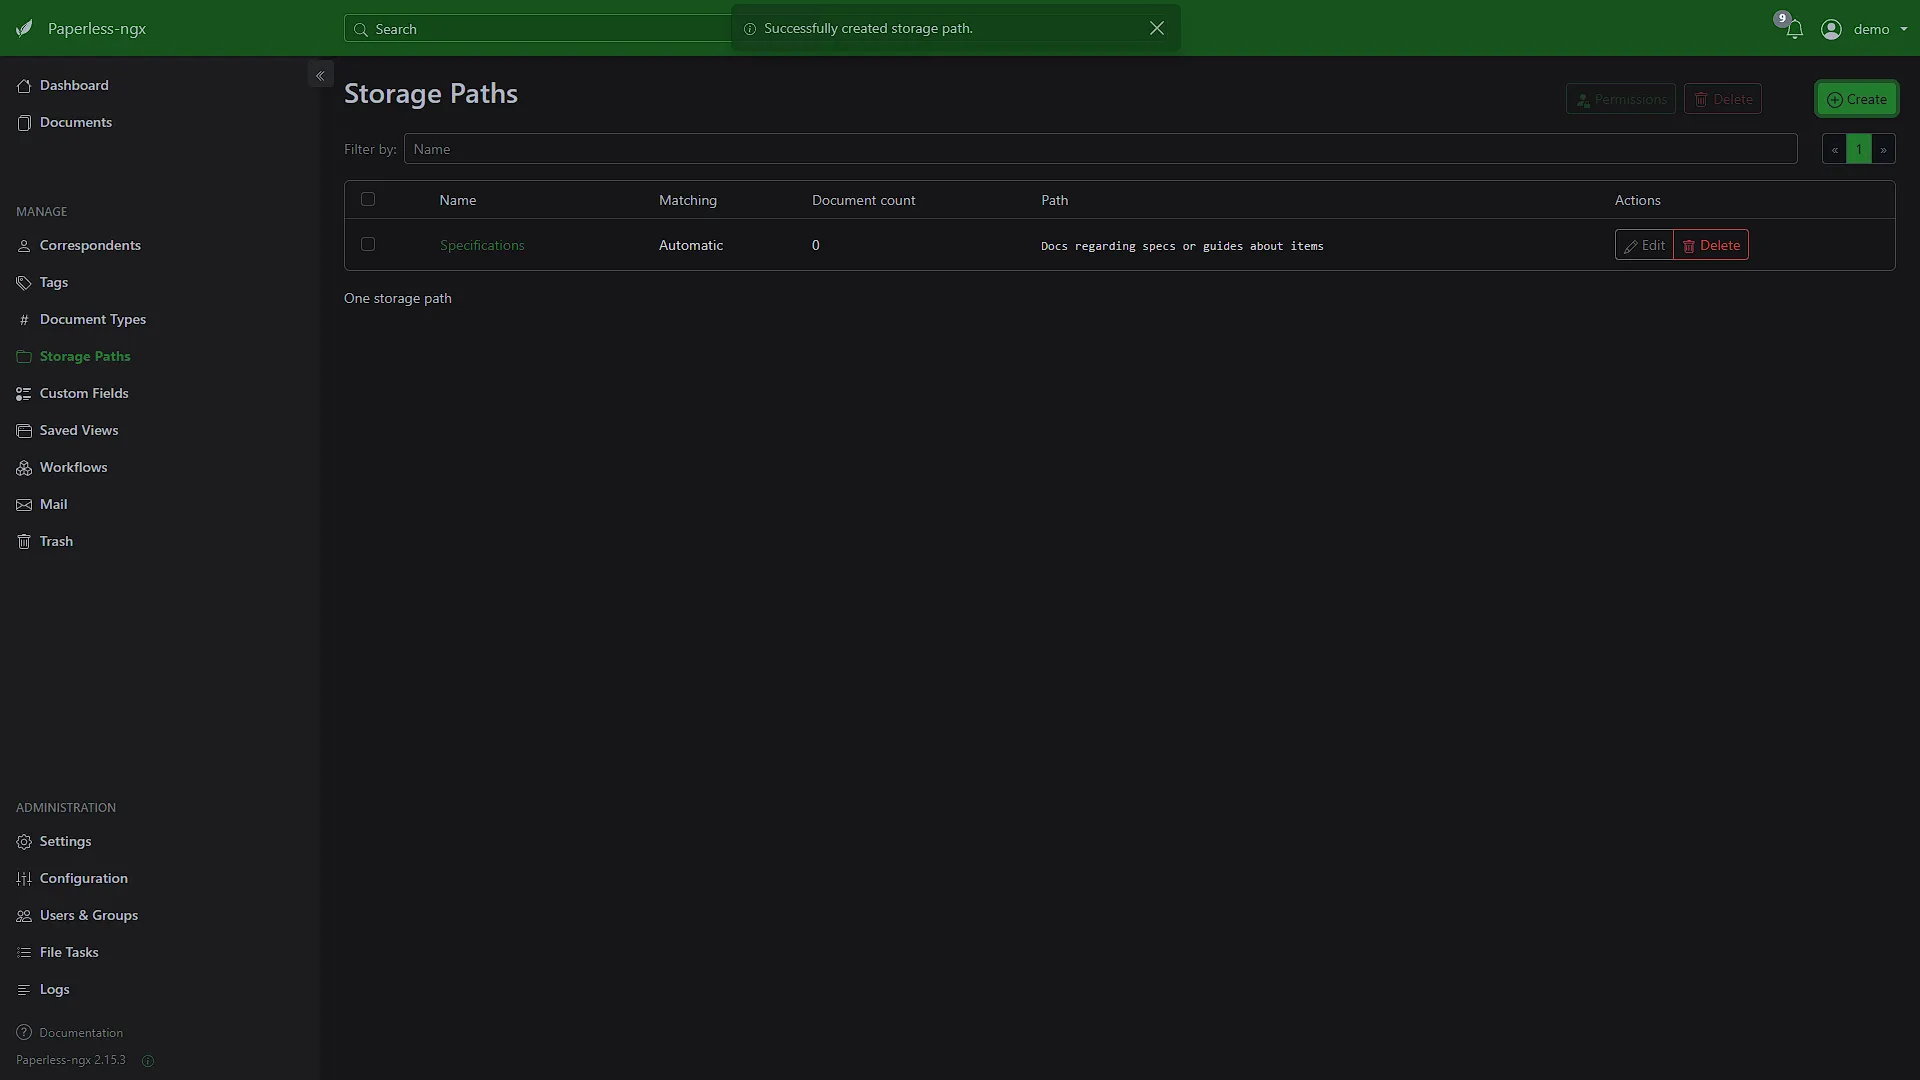Image resolution: width=1920 pixels, height=1080 pixels.
Task: Click the Configuration sliders icon
Action: (x=24, y=879)
